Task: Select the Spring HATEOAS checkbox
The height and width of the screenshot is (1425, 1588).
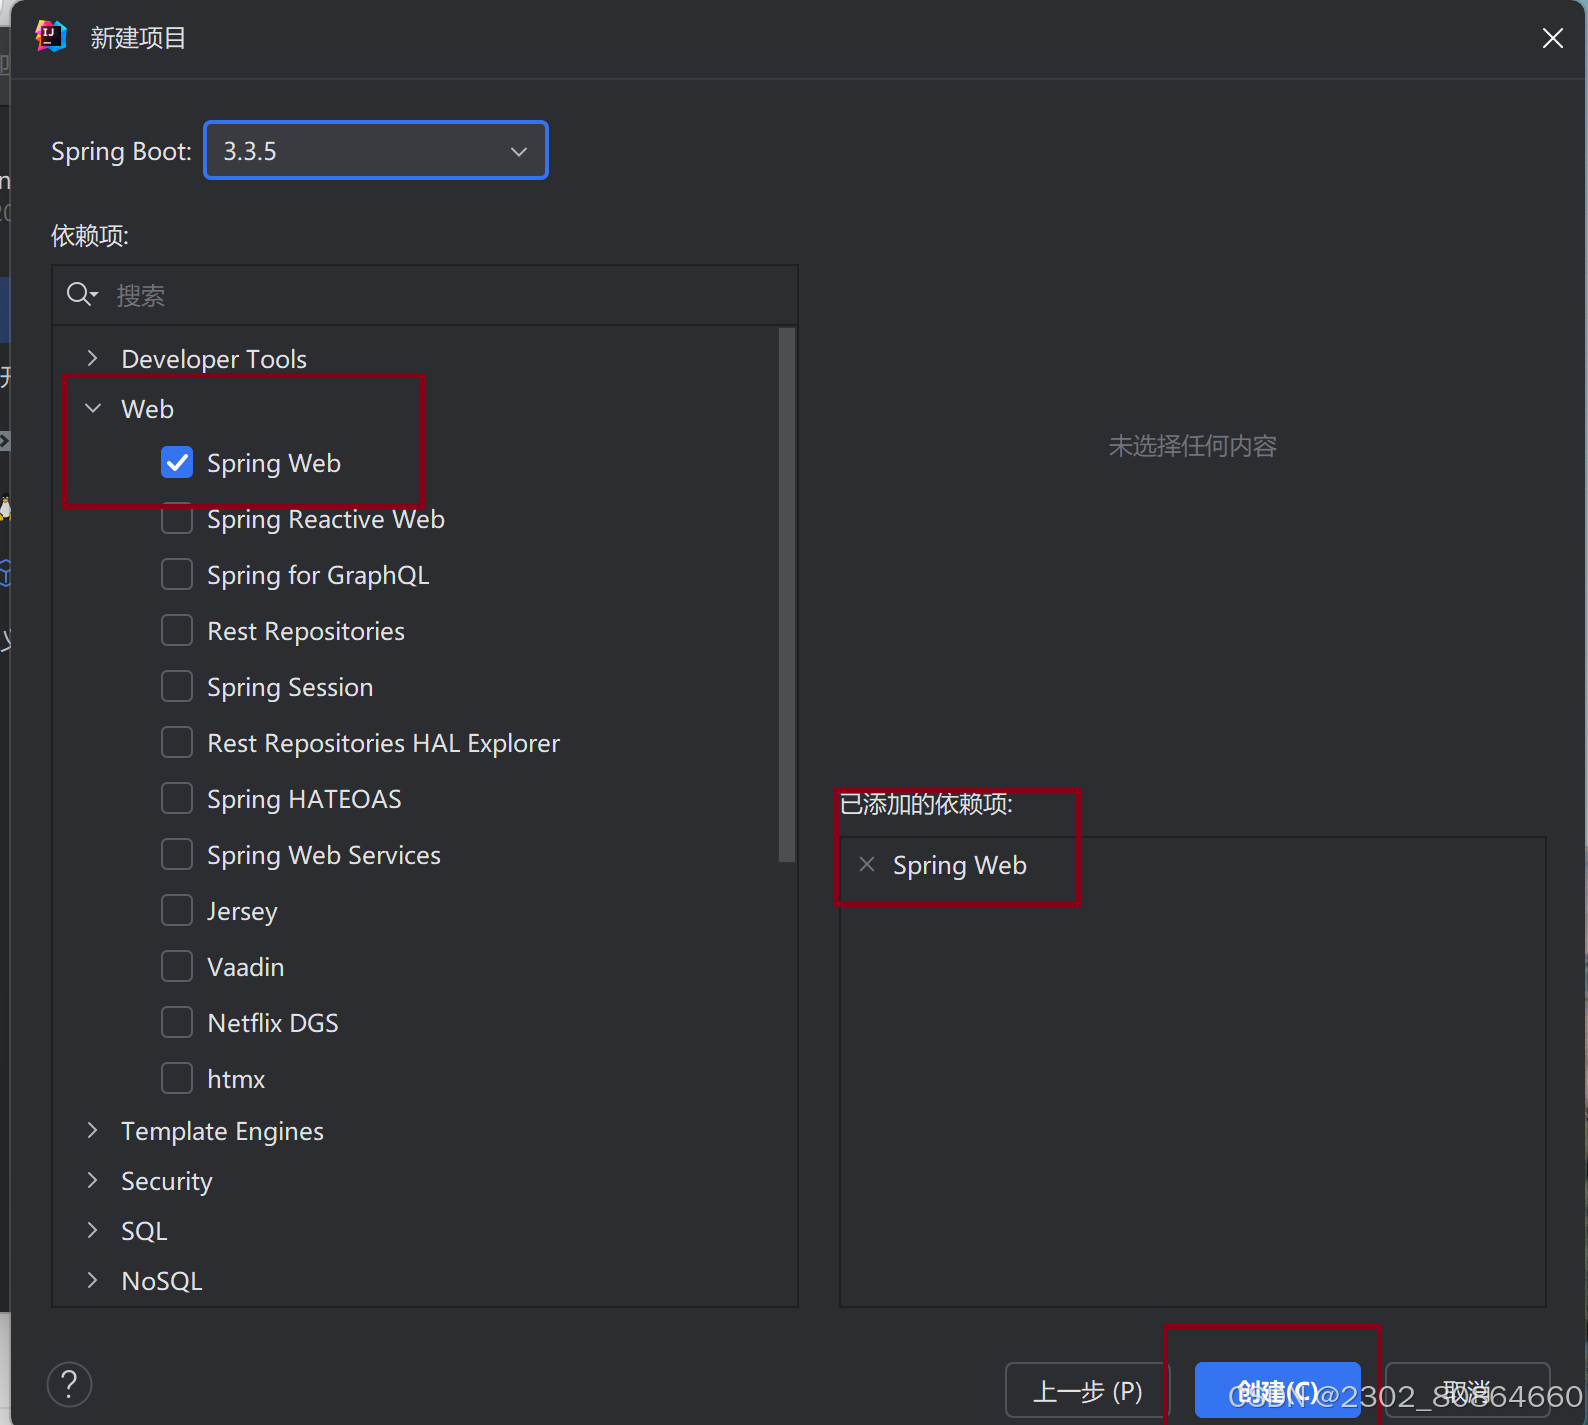Action: (x=177, y=798)
